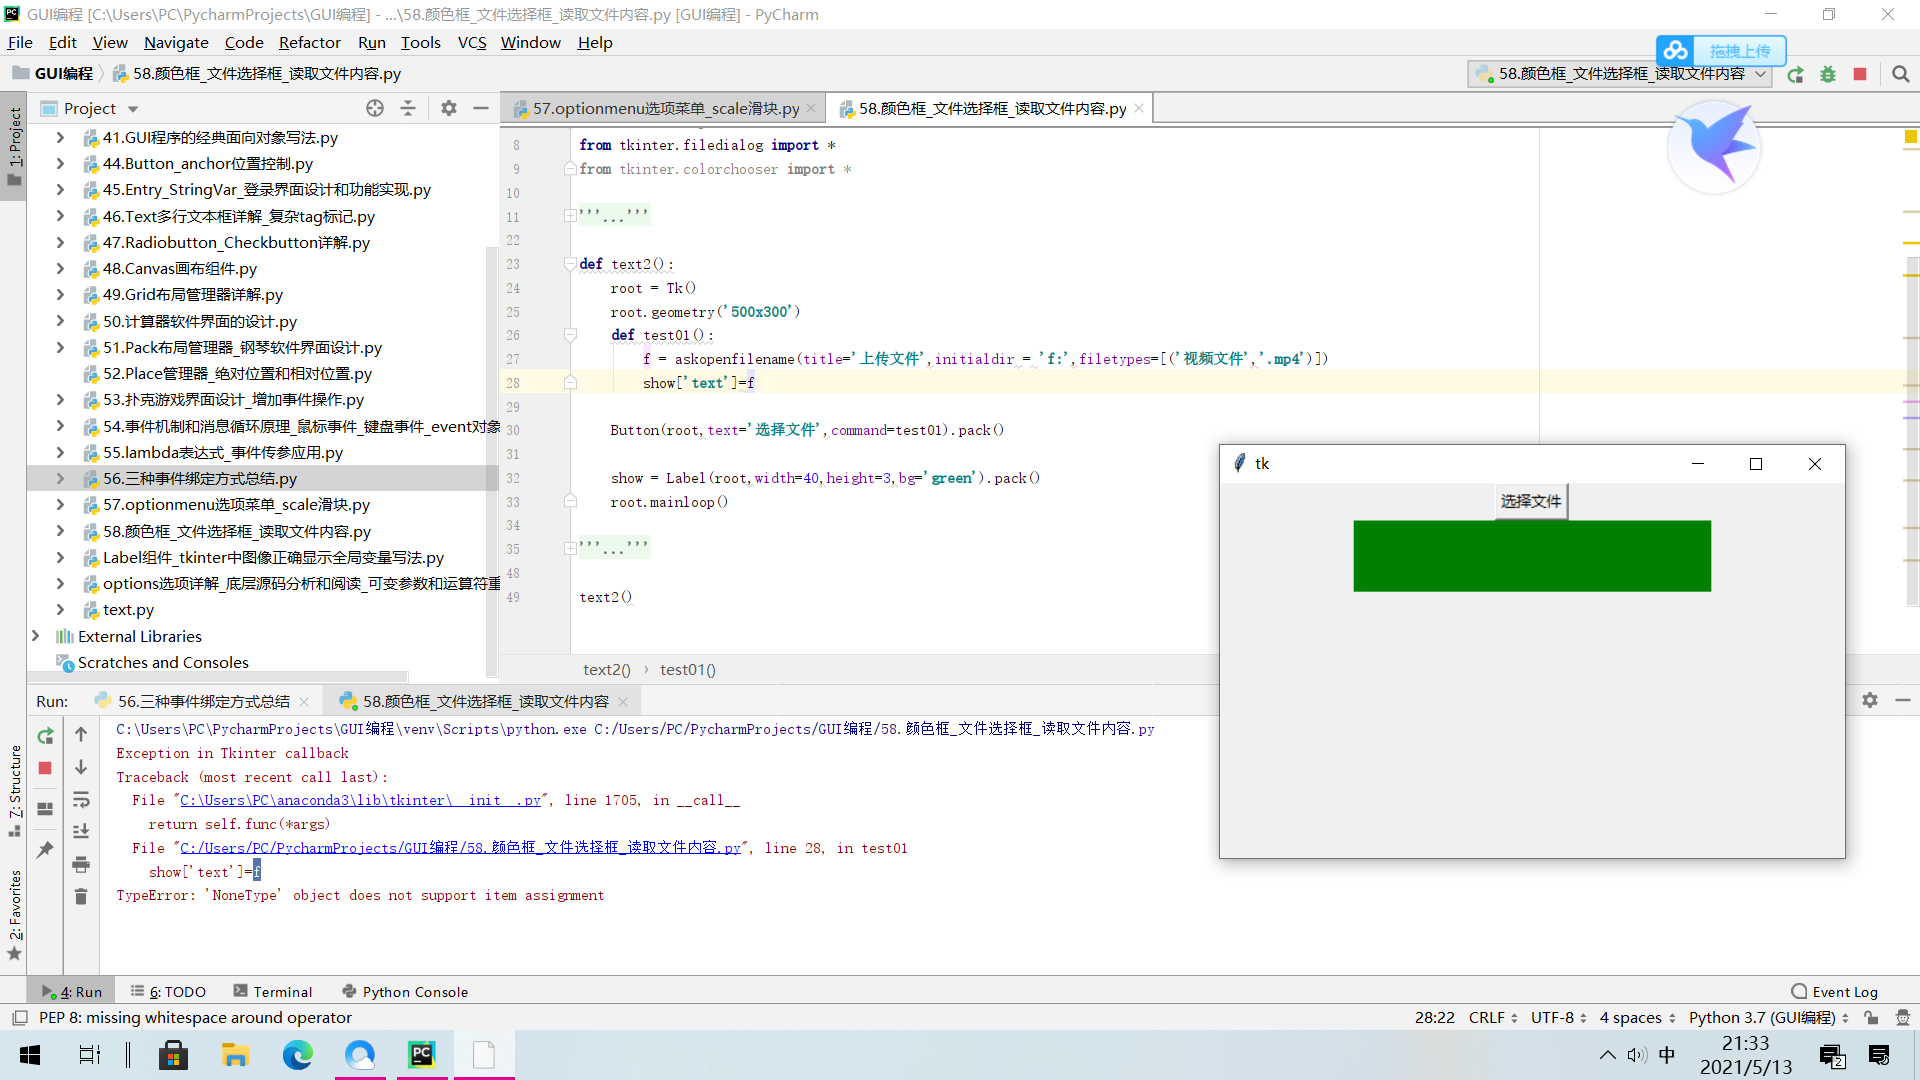Expand 56.三种事件绑定方式总结.py node
This screenshot has height=1080, width=1920.
(60, 479)
